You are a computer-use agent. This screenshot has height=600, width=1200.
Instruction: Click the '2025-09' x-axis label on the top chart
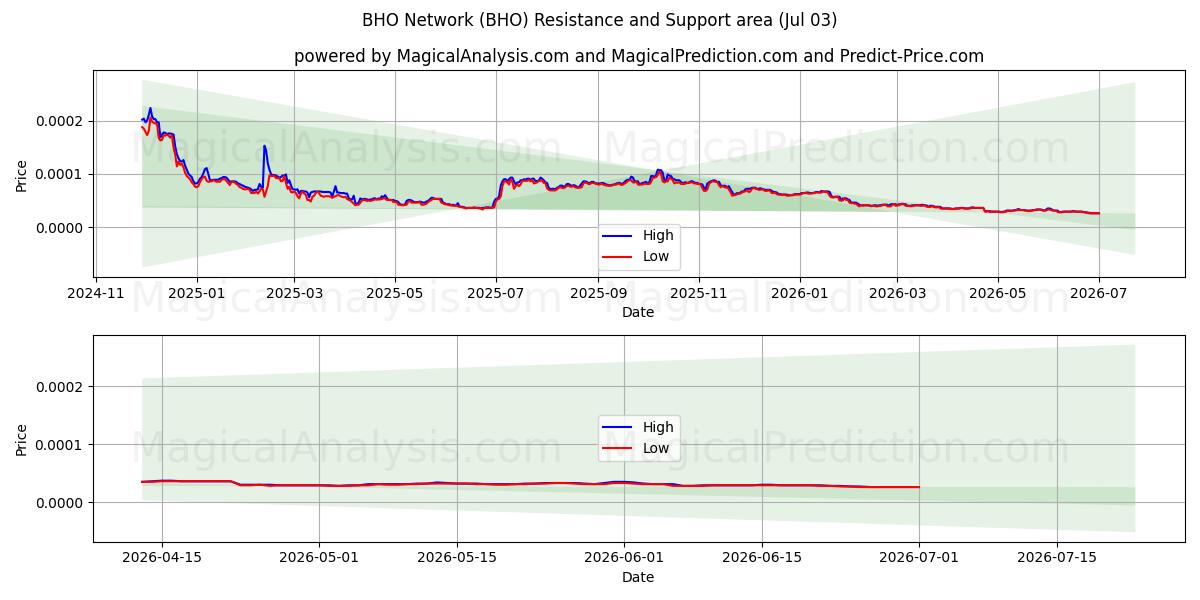coord(598,293)
